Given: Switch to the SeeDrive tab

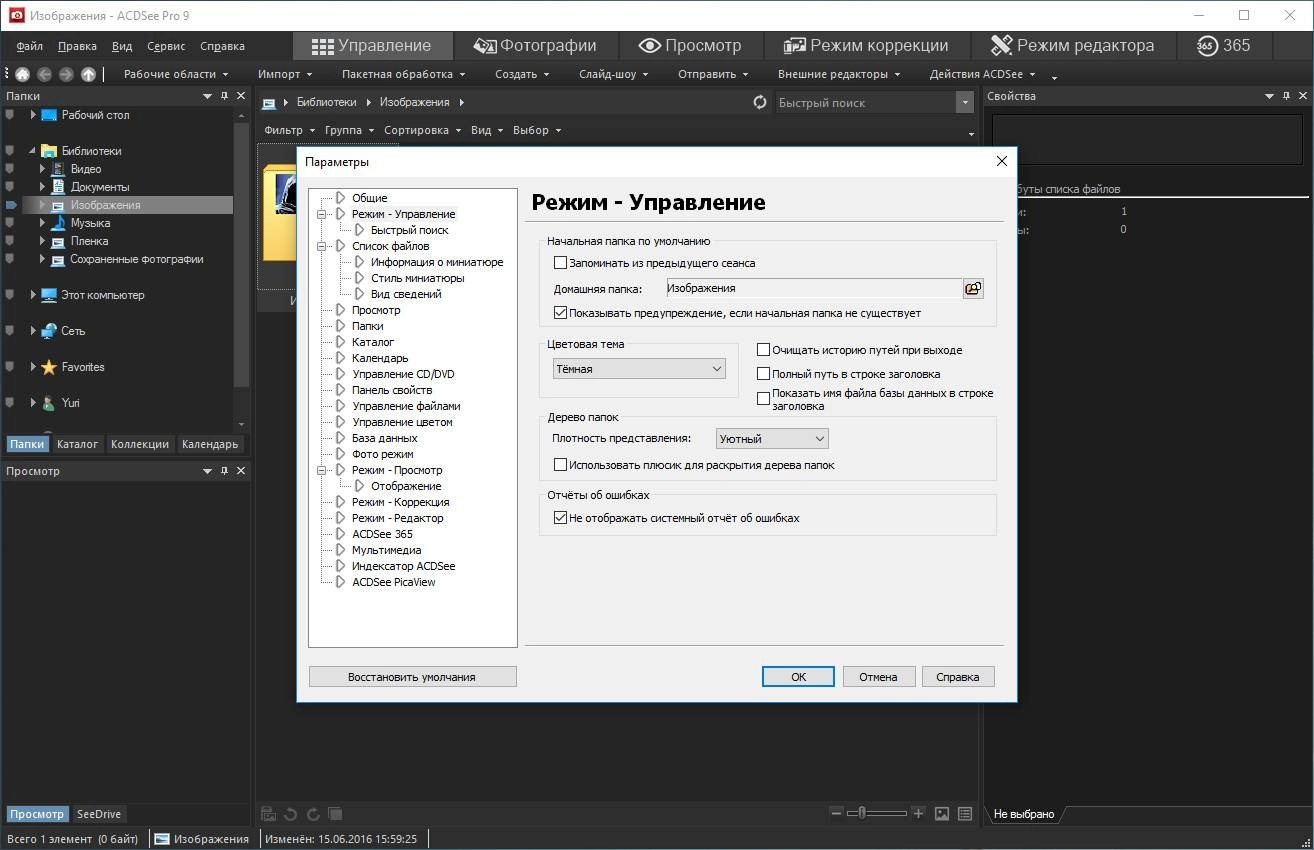Looking at the screenshot, I should (x=99, y=814).
